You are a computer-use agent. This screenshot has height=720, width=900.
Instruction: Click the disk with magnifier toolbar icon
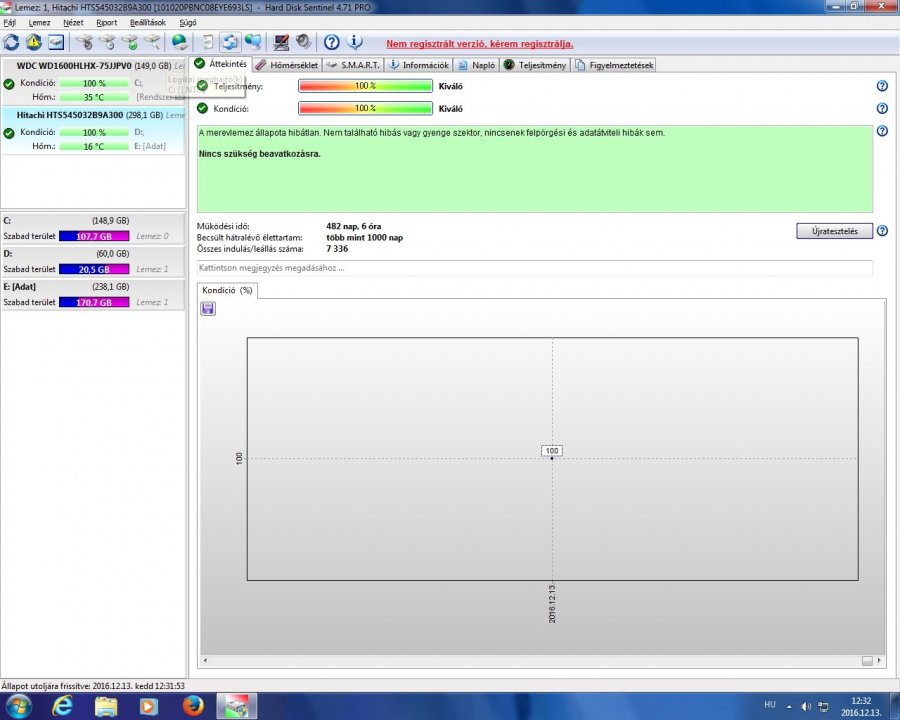click(x=152, y=42)
